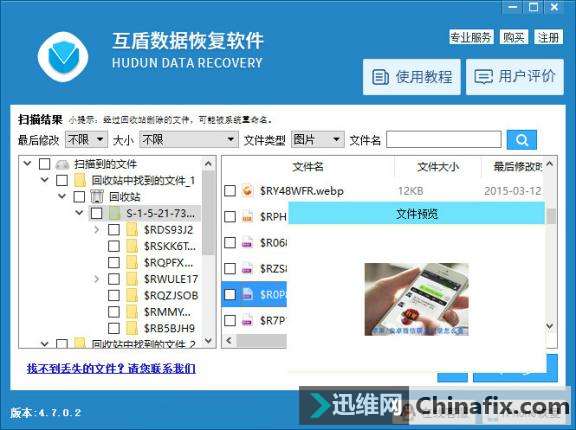Click the 文件名 column header
576x430 pixels.
(308, 167)
